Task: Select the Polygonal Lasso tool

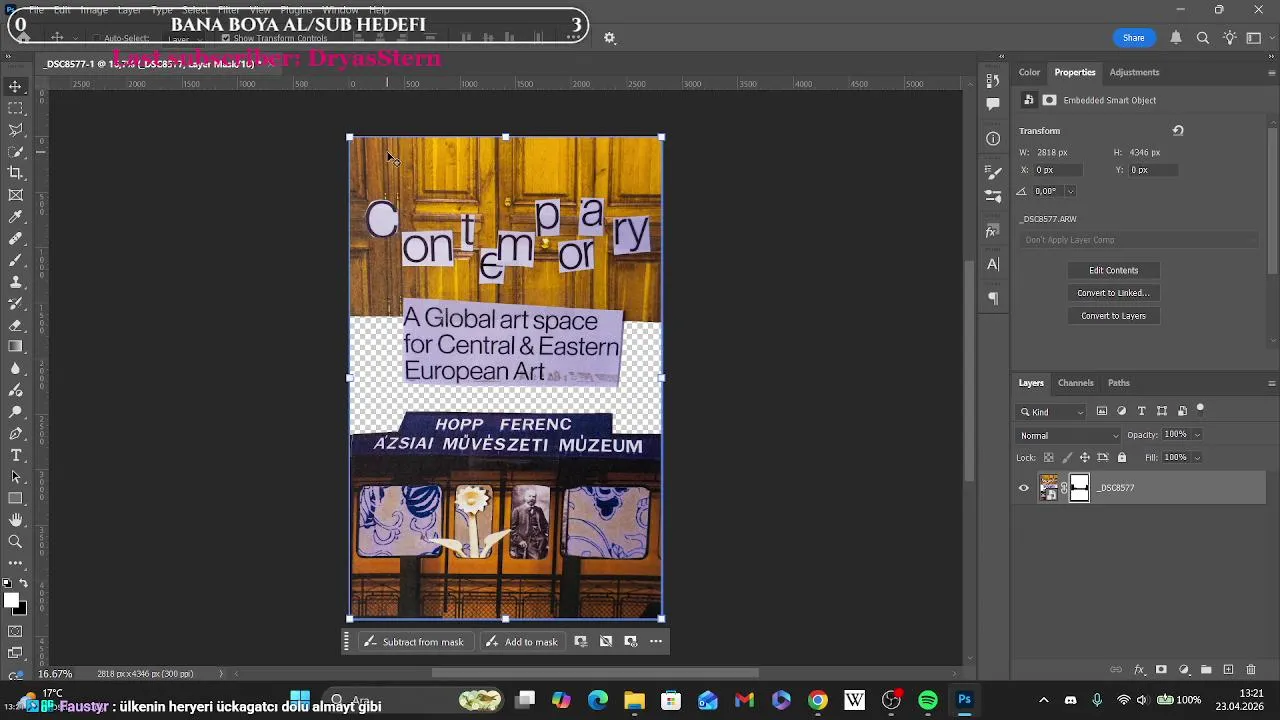Action: click(15, 130)
